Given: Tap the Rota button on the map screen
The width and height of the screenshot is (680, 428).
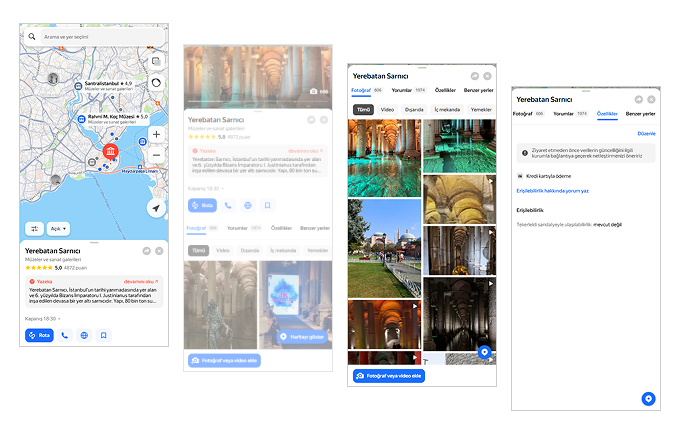Looking at the screenshot, I should pos(39,335).
